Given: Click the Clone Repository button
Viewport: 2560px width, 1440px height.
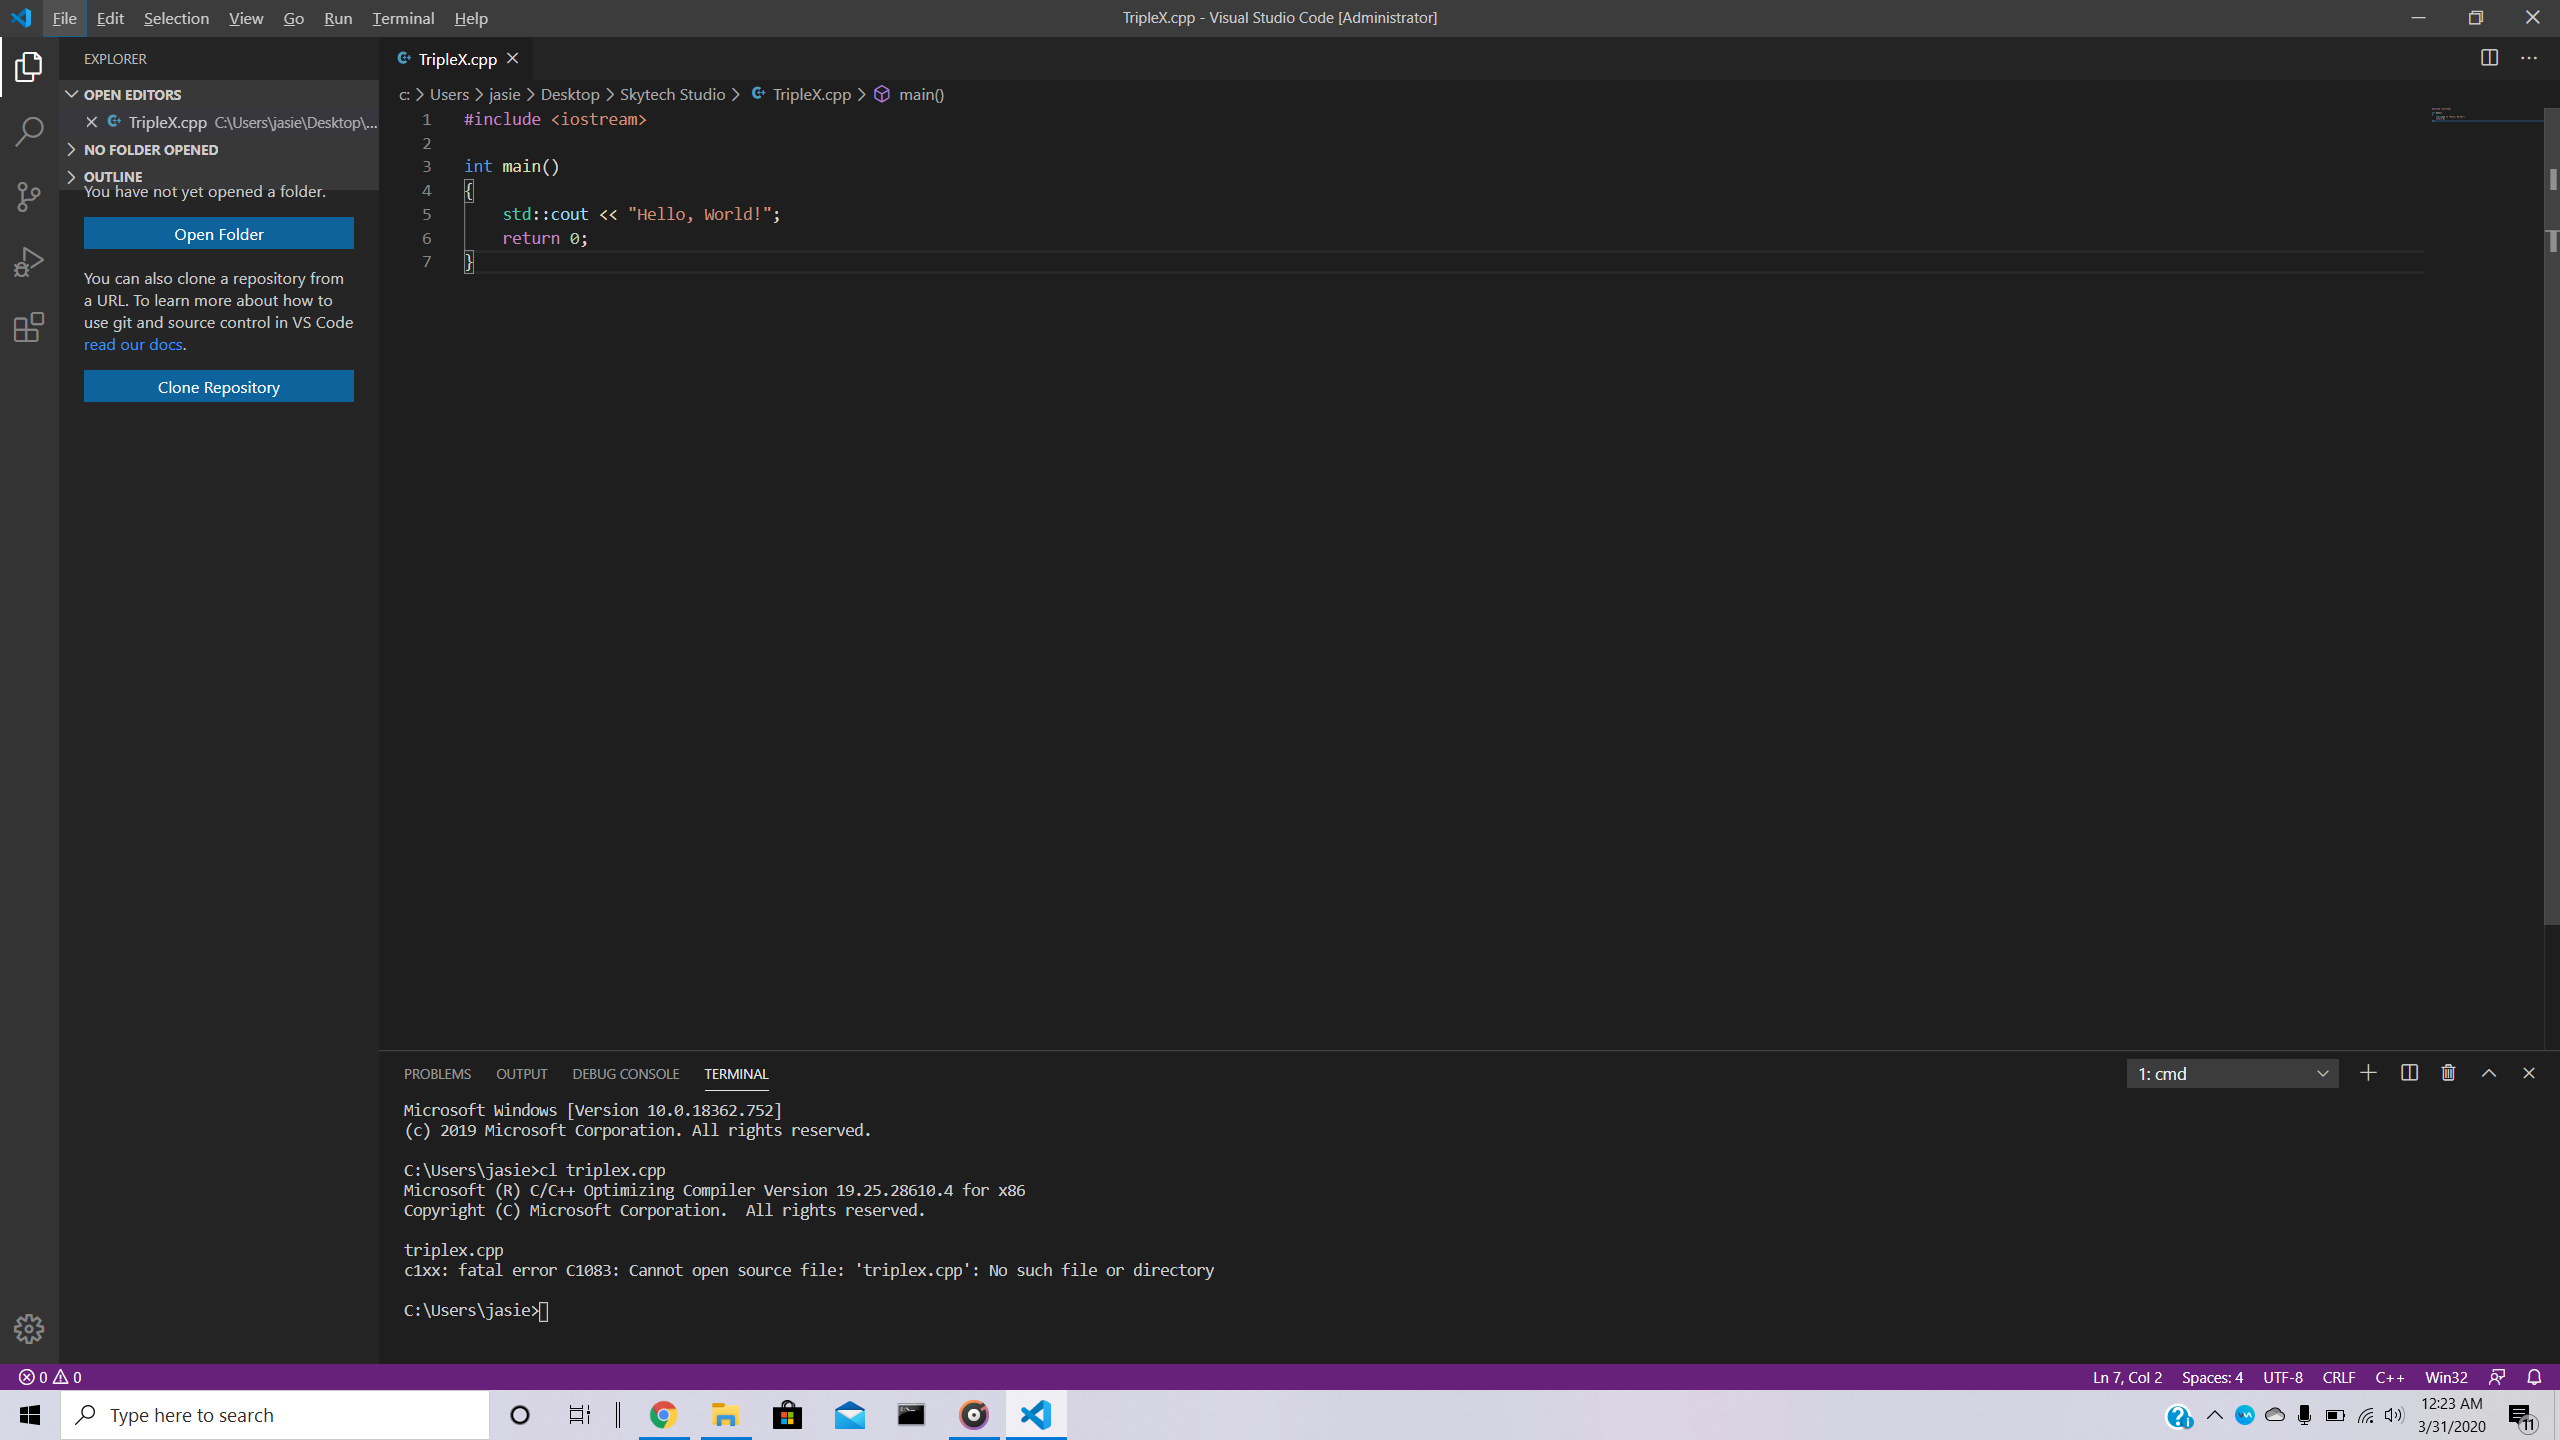Looking at the screenshot, I should (218, 387).
